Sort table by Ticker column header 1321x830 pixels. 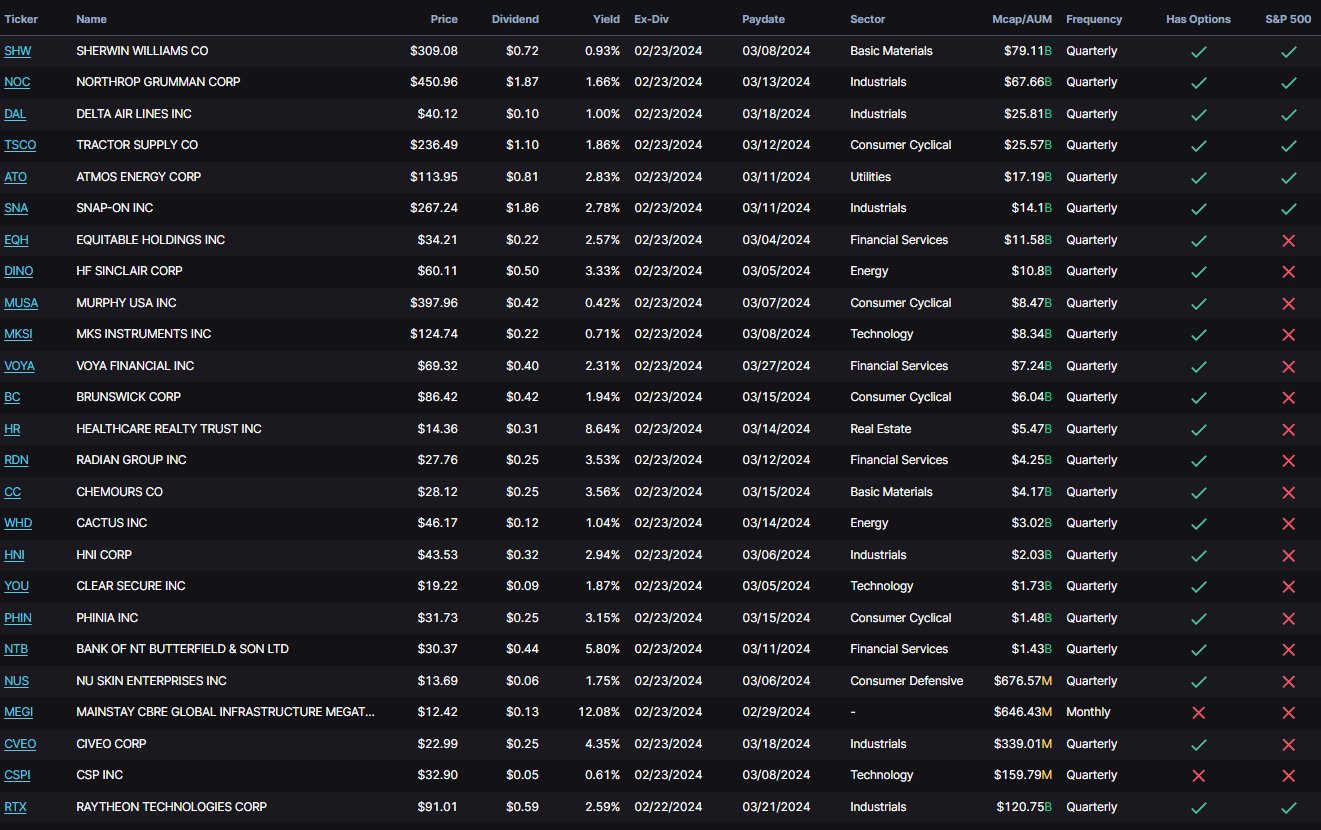[x=21, y=19]
